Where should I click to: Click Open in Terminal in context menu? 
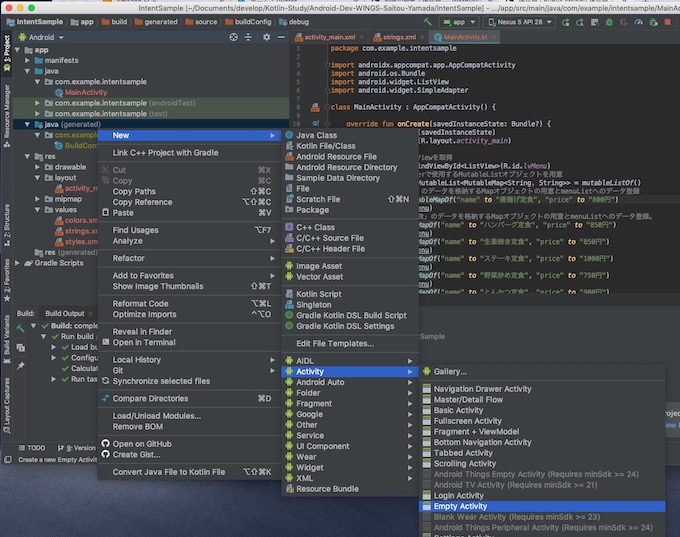click(x=190, y=343)
